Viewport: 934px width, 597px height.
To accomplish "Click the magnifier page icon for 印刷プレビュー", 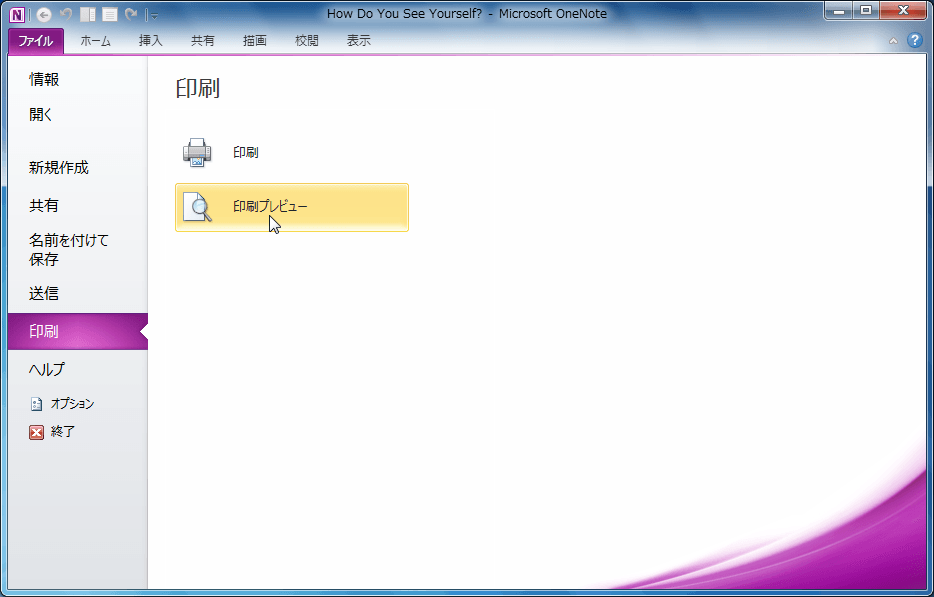I will (x=197, y=207).
